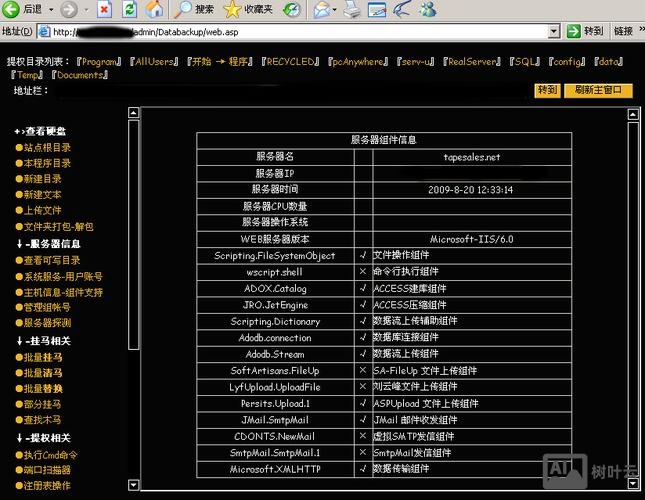Open the data directory link

coord(608,62)
